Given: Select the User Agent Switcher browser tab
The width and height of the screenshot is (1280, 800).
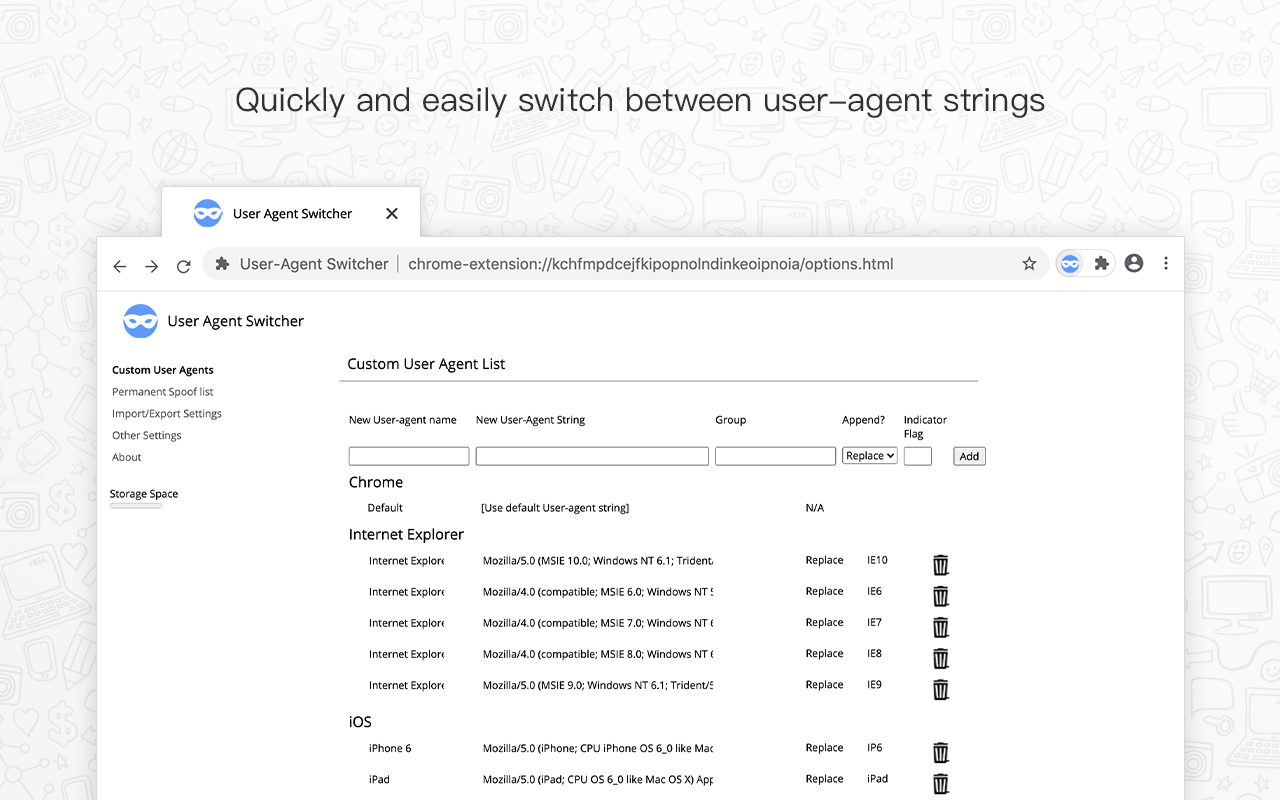Looking at the screenshot, I should click(x=290, y=213).
